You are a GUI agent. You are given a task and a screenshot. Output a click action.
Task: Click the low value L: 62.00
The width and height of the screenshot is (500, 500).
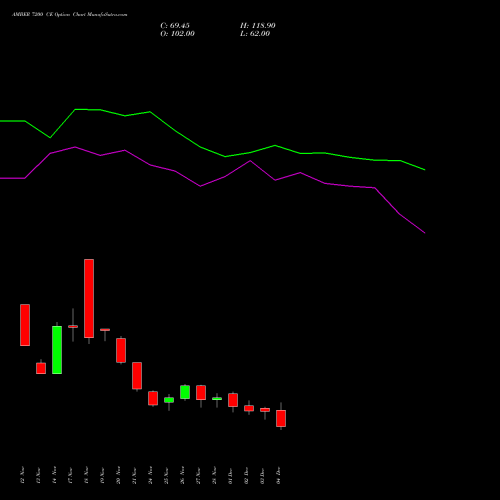[x=255, y=34]
